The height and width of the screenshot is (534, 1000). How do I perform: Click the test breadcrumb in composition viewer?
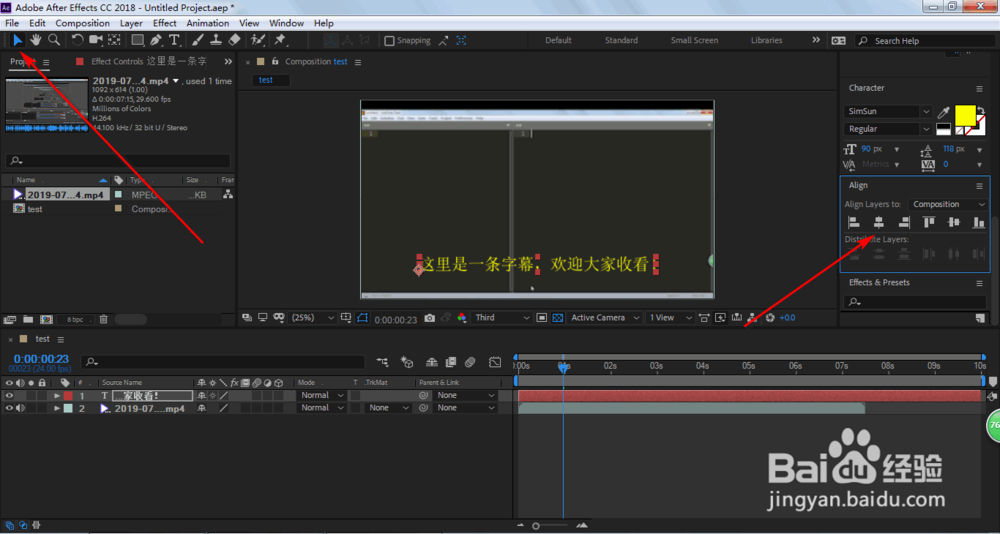click(x=266, y=80)
